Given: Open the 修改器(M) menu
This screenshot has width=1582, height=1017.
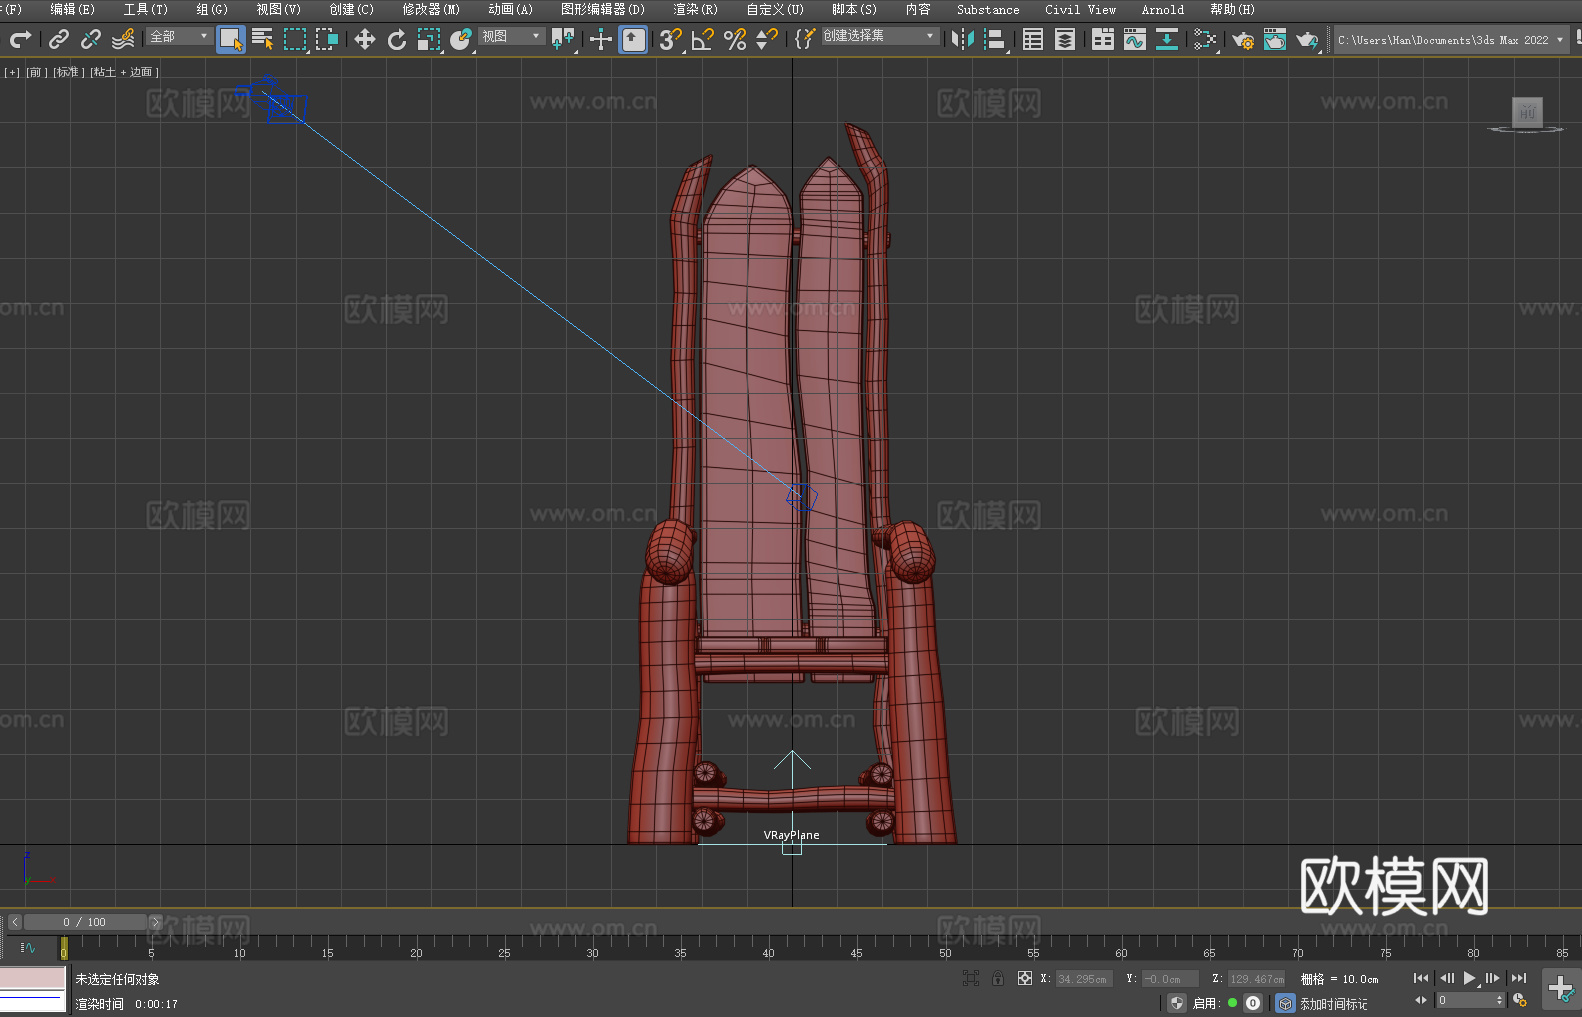Looking at the screenshot, I should coord(431,9).
